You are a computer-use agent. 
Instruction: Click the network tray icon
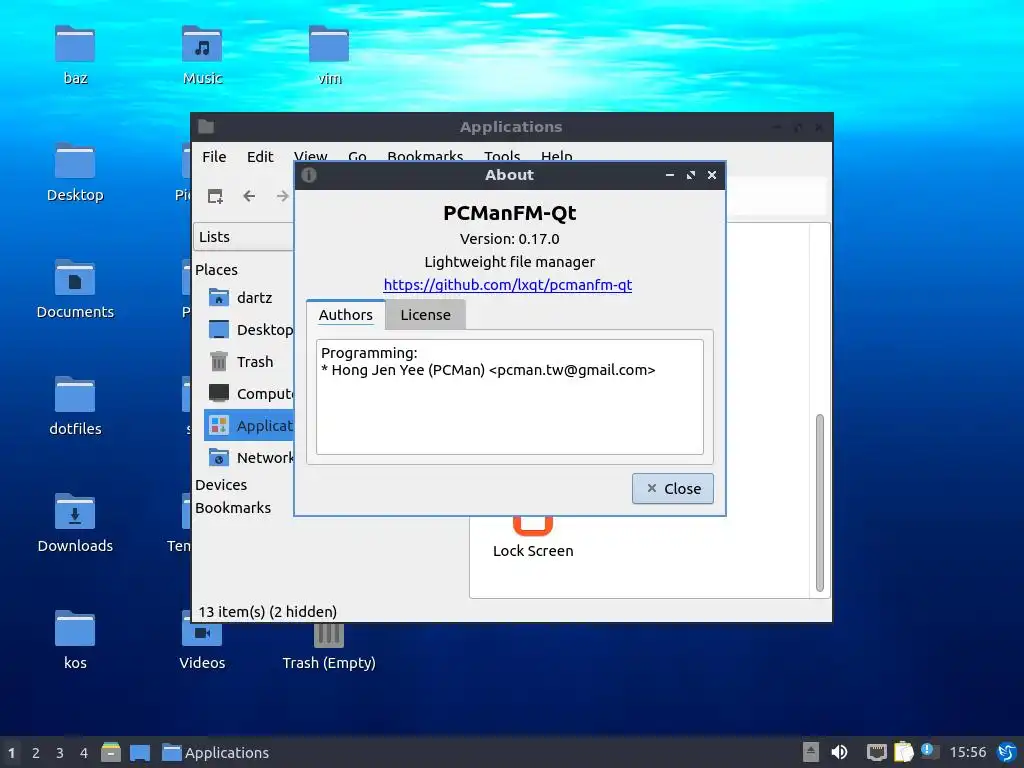[x=876, y=752]
